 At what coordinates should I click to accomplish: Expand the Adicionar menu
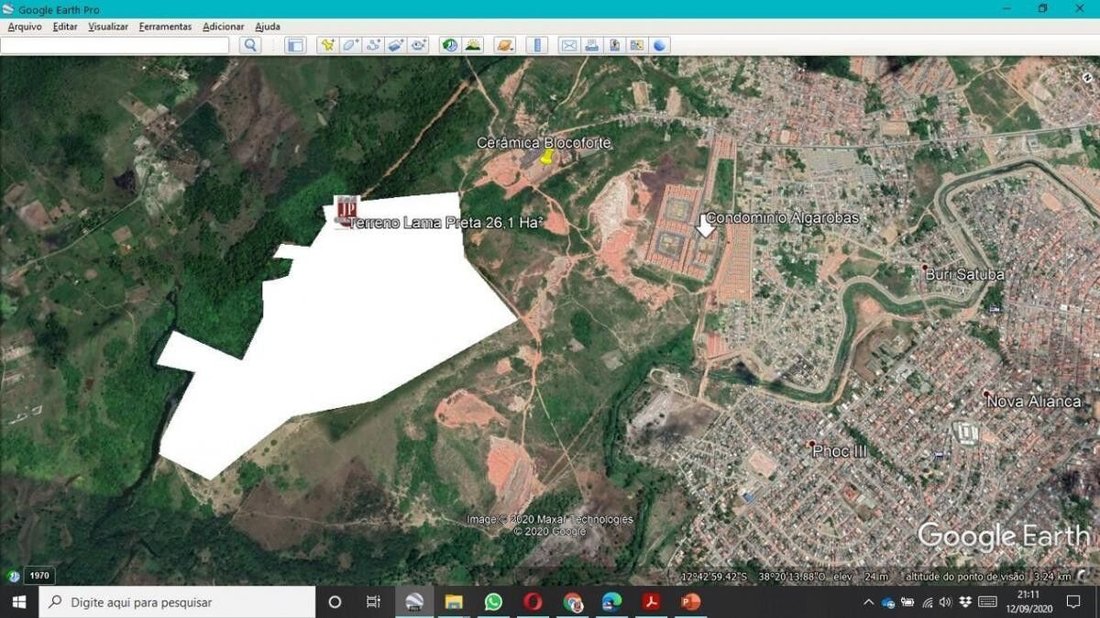pyautogui.click(x=223, y=27)
